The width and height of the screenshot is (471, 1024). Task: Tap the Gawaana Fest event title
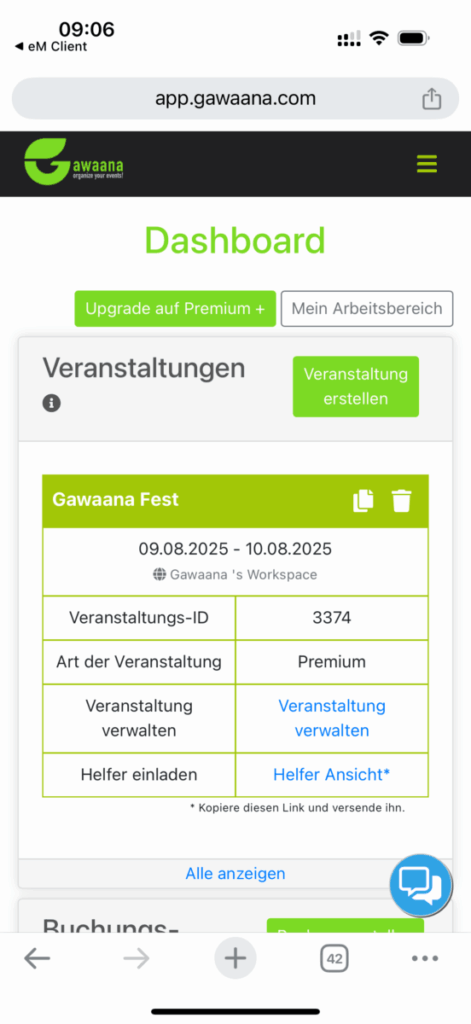click(116, 500)
